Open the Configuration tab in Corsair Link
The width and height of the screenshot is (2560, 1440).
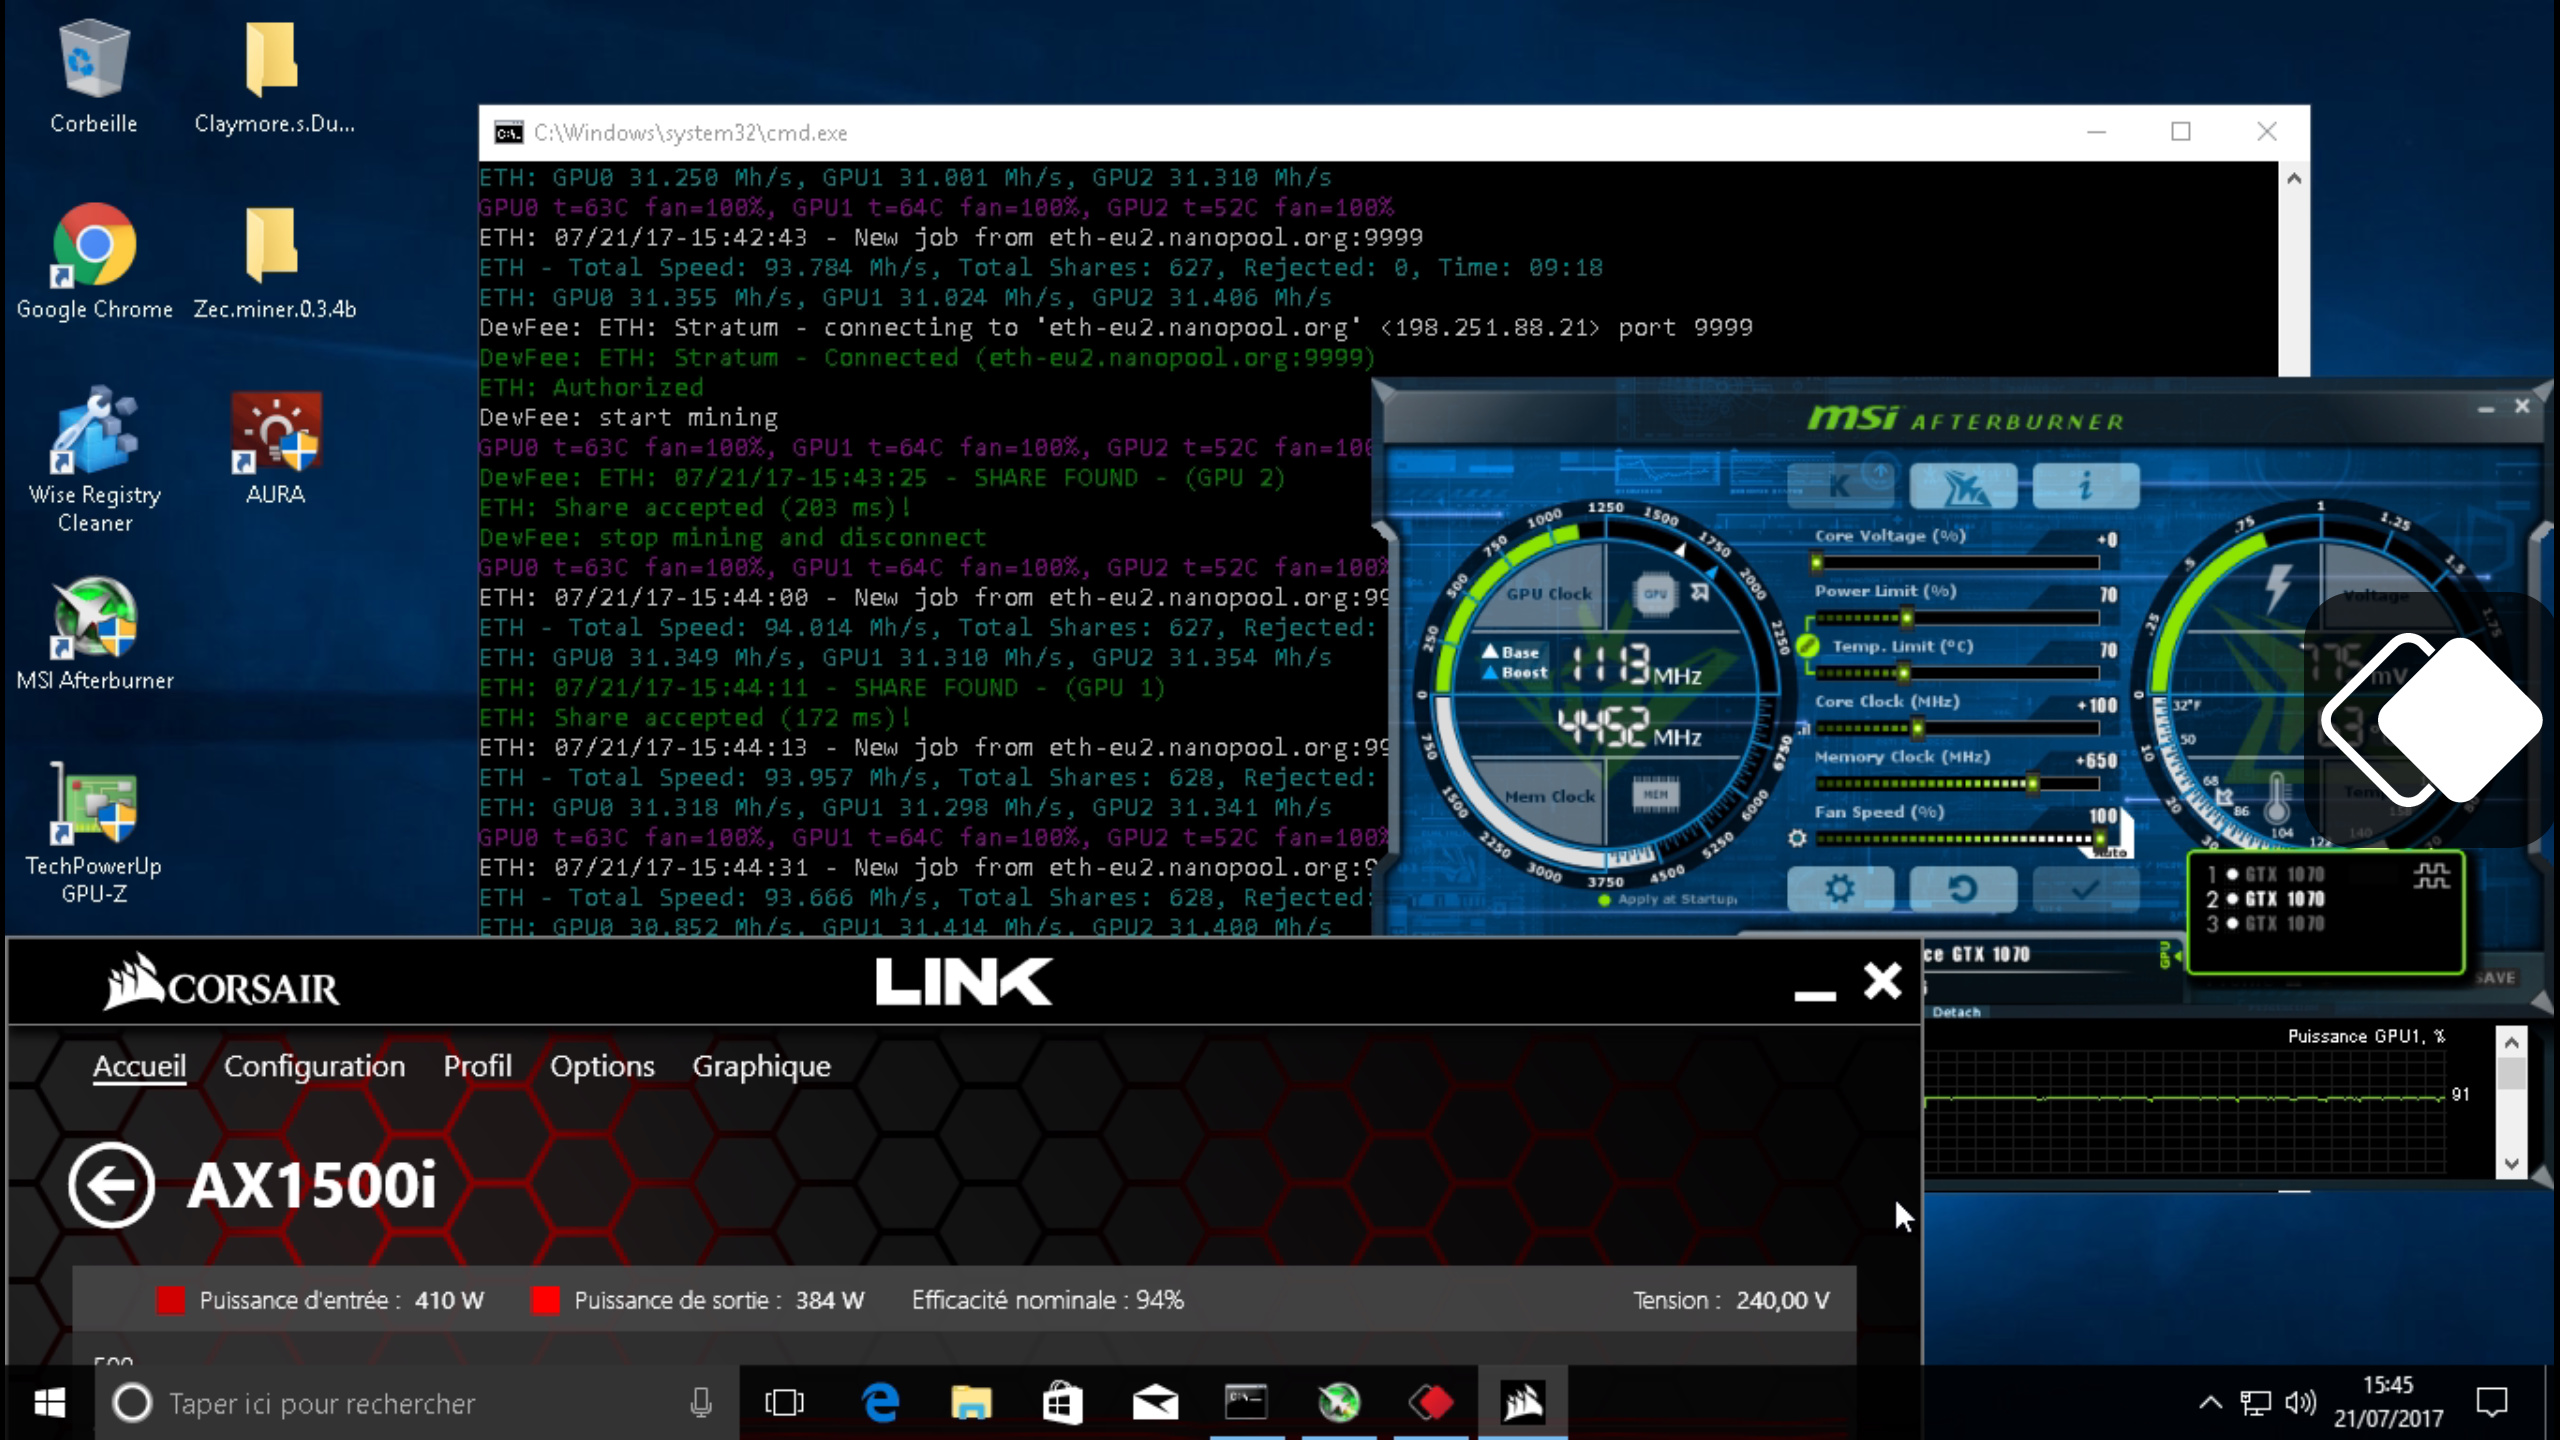pyautogui.click(x=314, y=1066)
